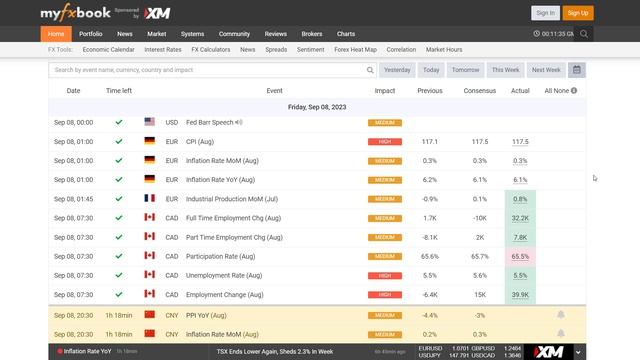Click the French flag on the Industrial Production row
This screenshot has width=640, height=360.
149,198
